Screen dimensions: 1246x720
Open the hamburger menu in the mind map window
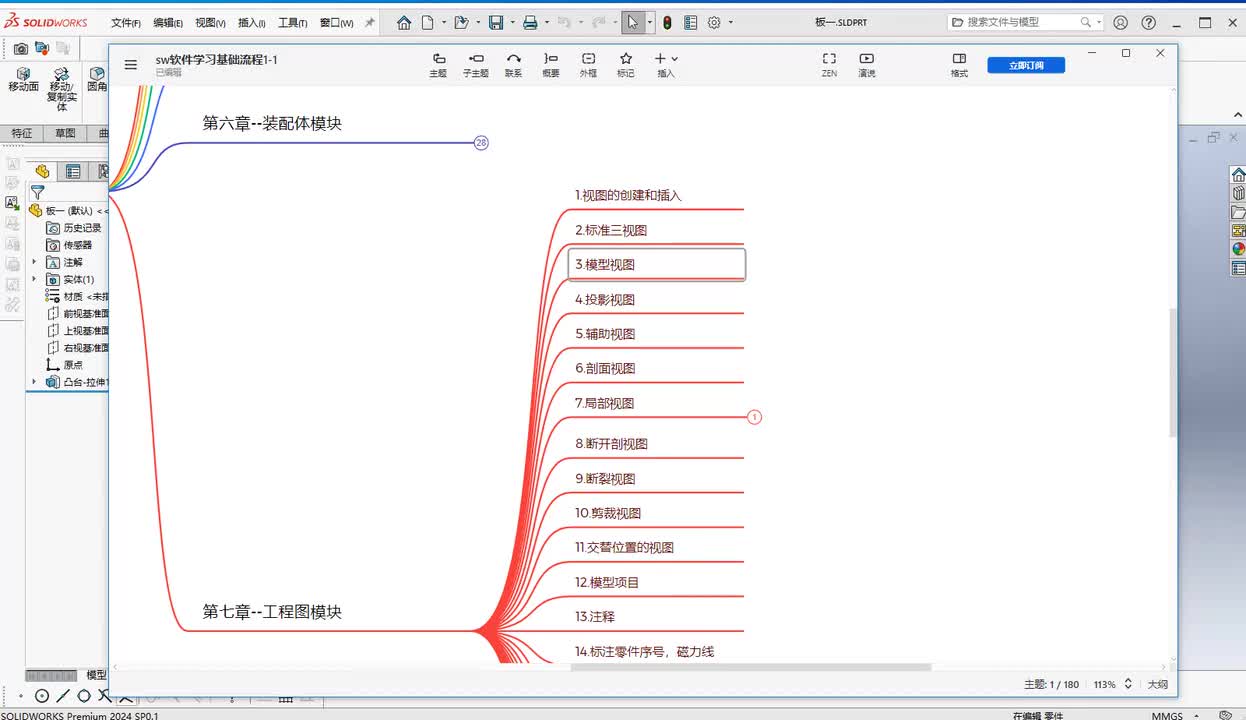pyautogui.click(x=131, y=65)
